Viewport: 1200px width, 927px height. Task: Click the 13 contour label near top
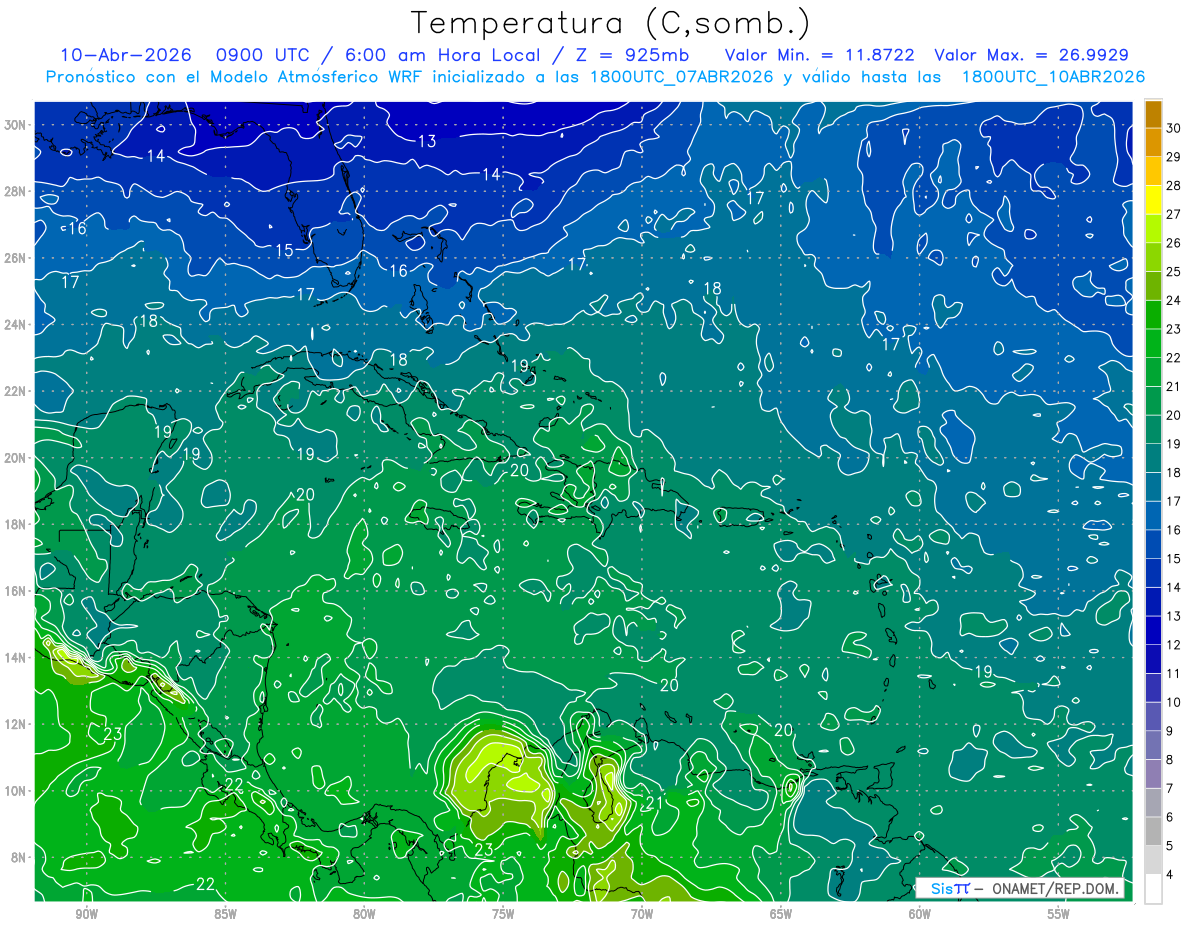pyautogui.click(x=427, y=141)
